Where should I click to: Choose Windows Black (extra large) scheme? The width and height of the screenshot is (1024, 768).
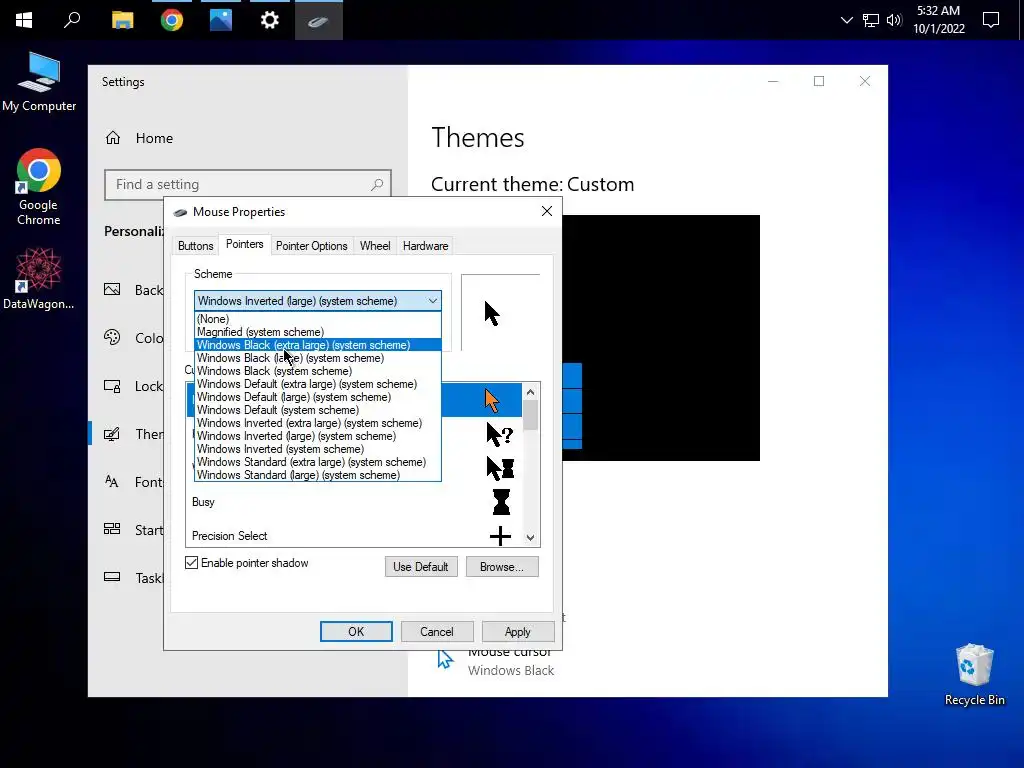pos(317,345)
